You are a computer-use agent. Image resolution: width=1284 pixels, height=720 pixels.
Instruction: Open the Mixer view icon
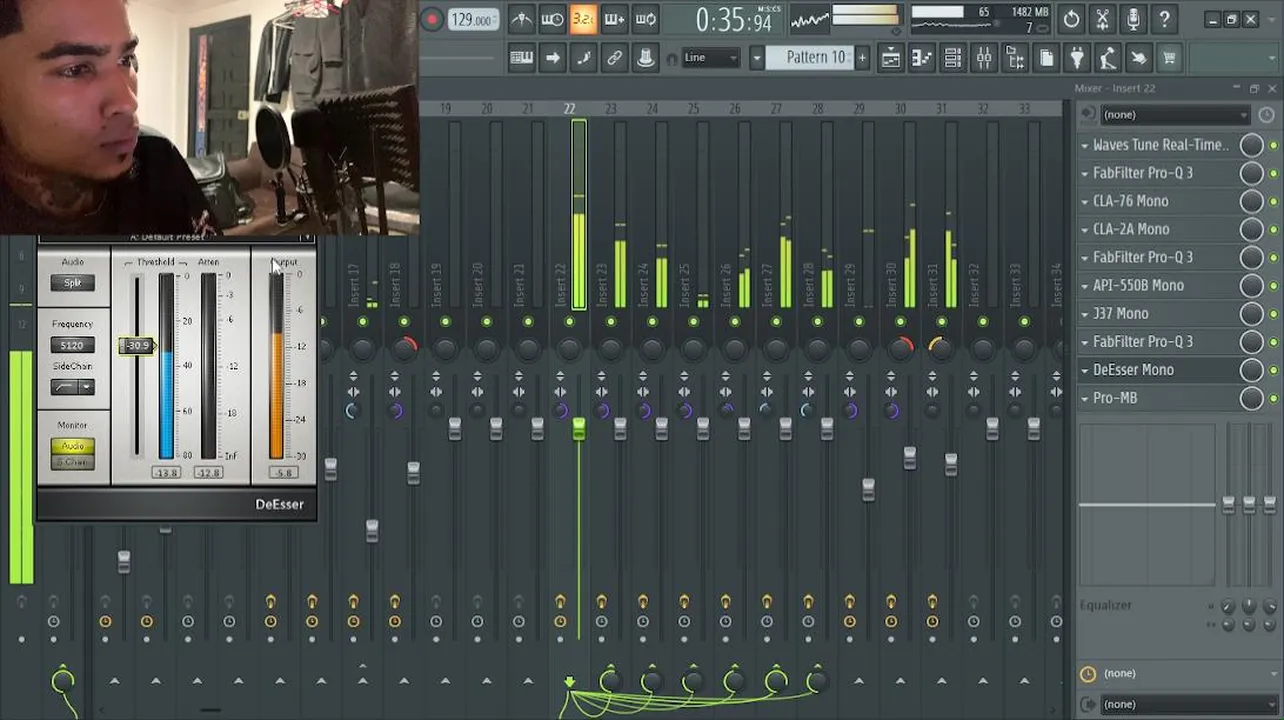click(983, 58)
